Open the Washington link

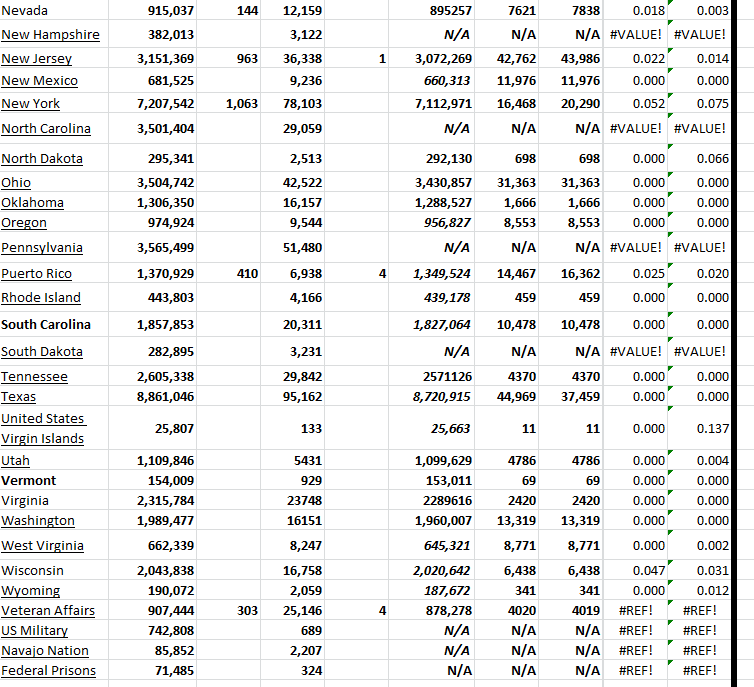(38, 521)
